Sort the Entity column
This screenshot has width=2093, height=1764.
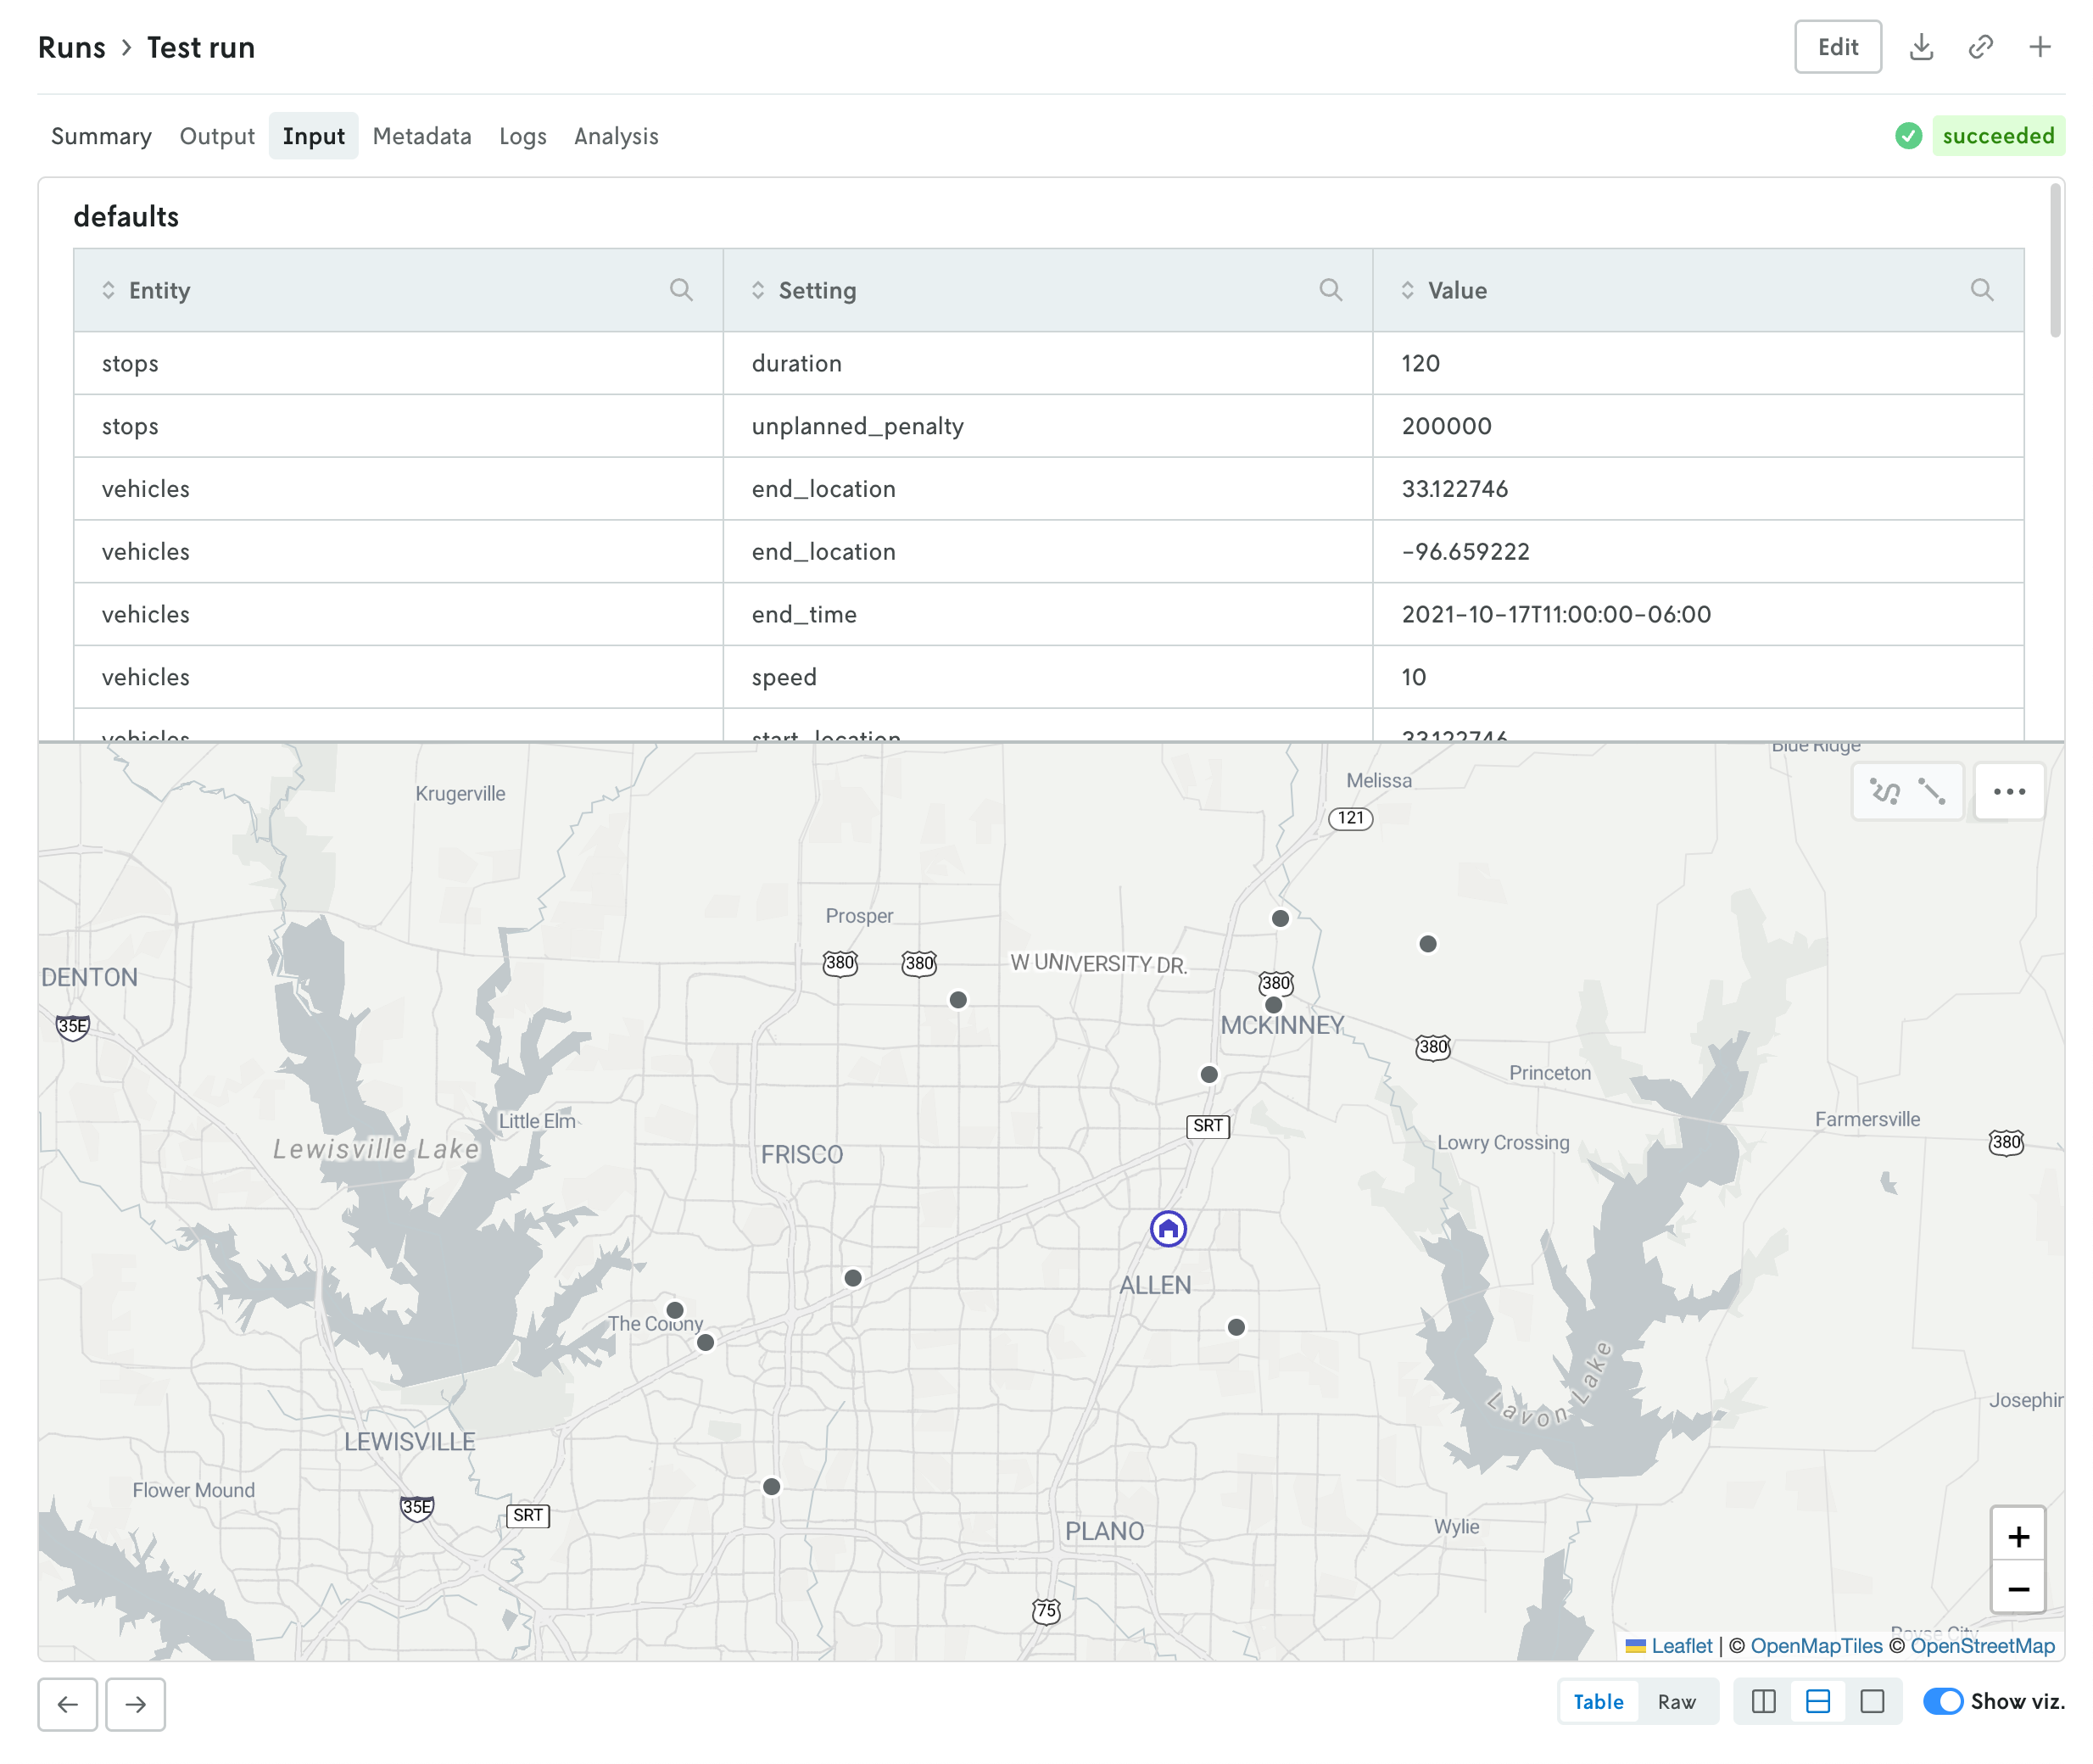108,290
